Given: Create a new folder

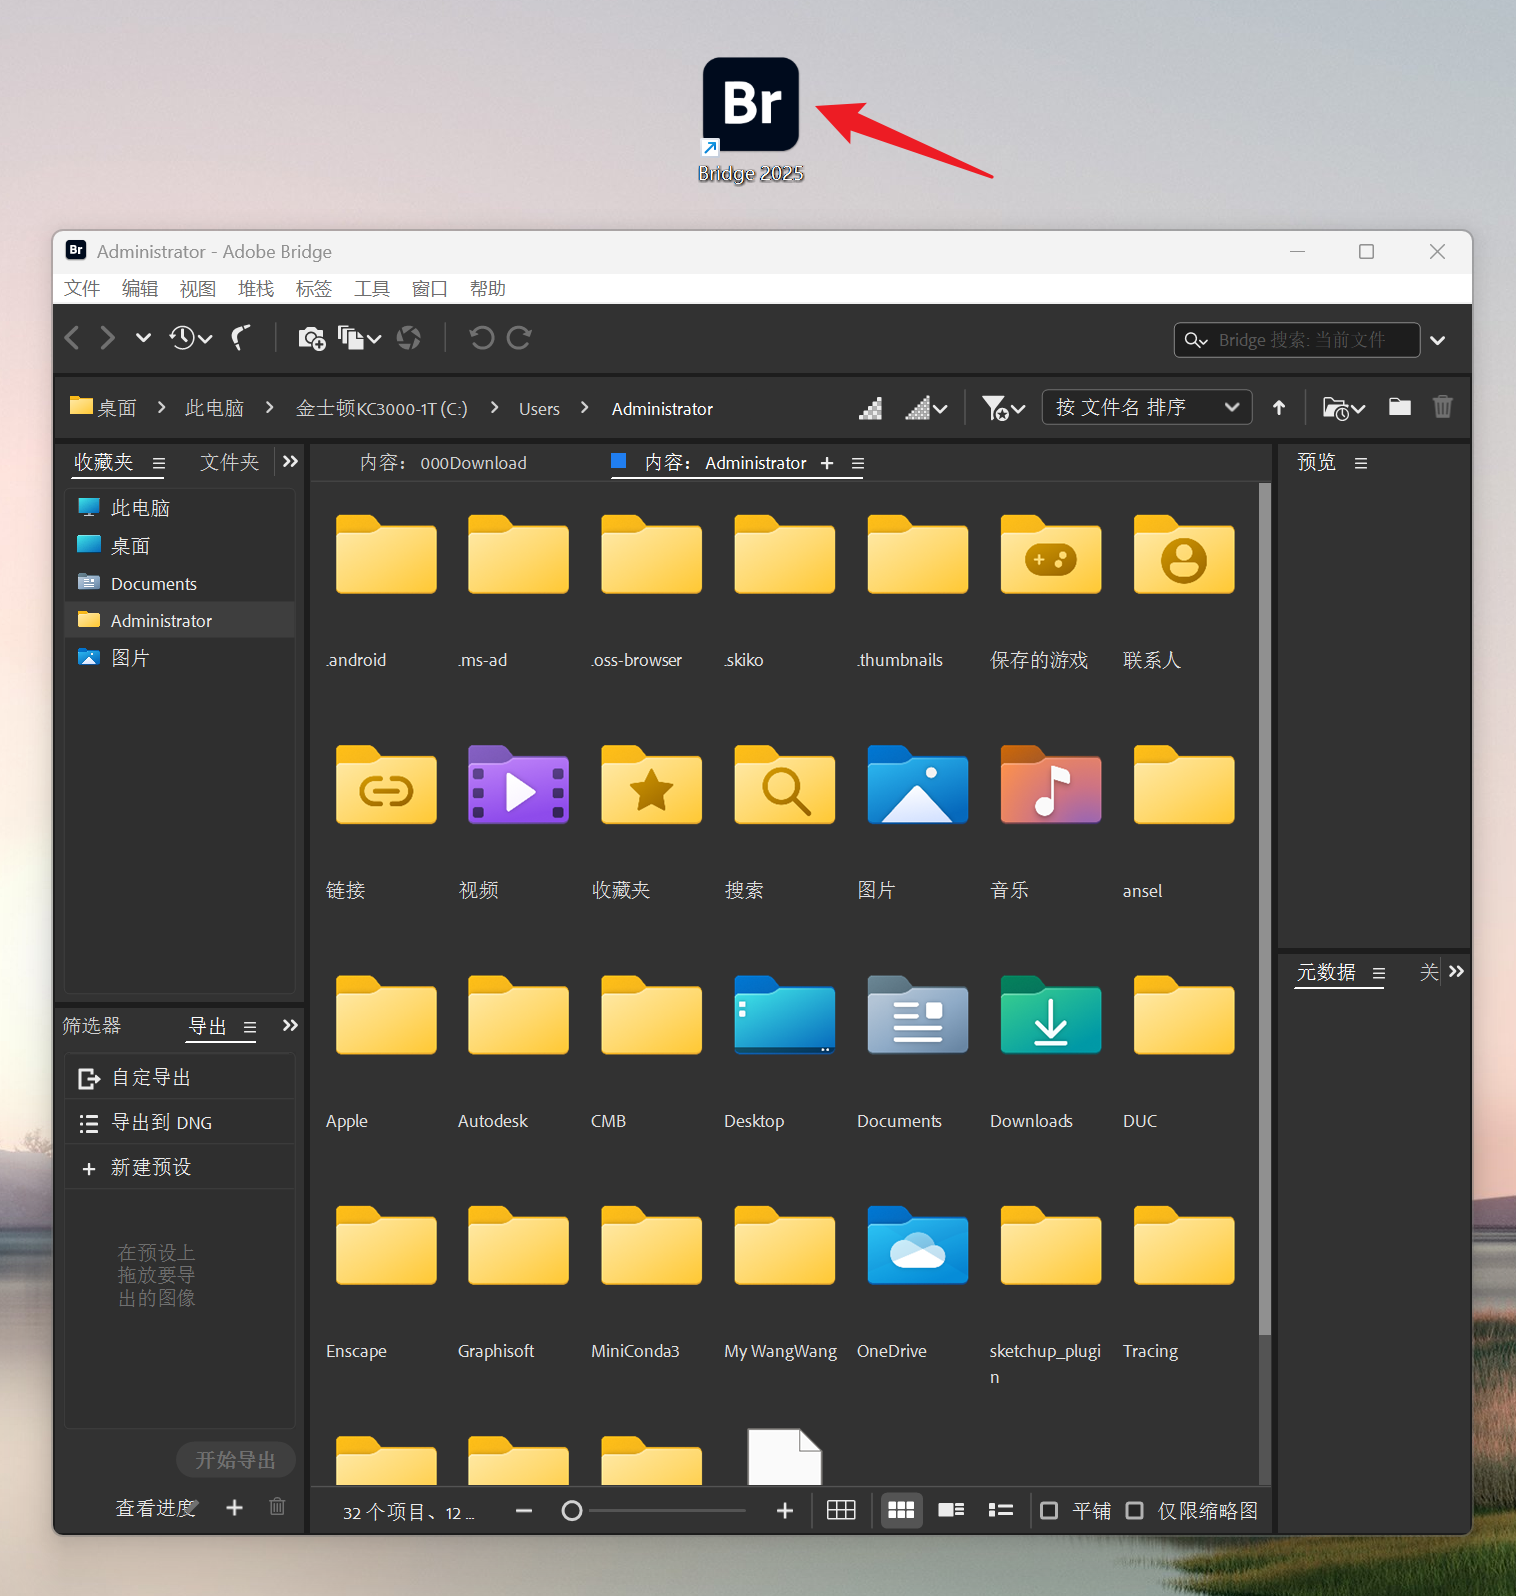Looking at the screenshot, I should click(1400, 407).
